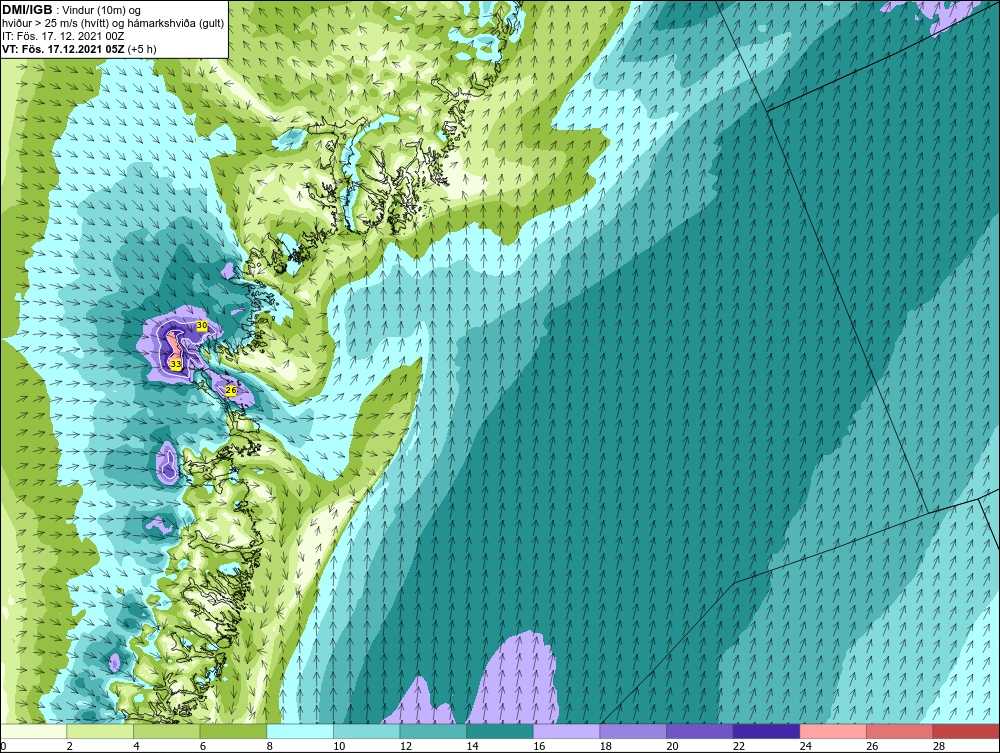Select the 4–6 m/s green legend swatch

pyautogui.click(x=166, y=731)
